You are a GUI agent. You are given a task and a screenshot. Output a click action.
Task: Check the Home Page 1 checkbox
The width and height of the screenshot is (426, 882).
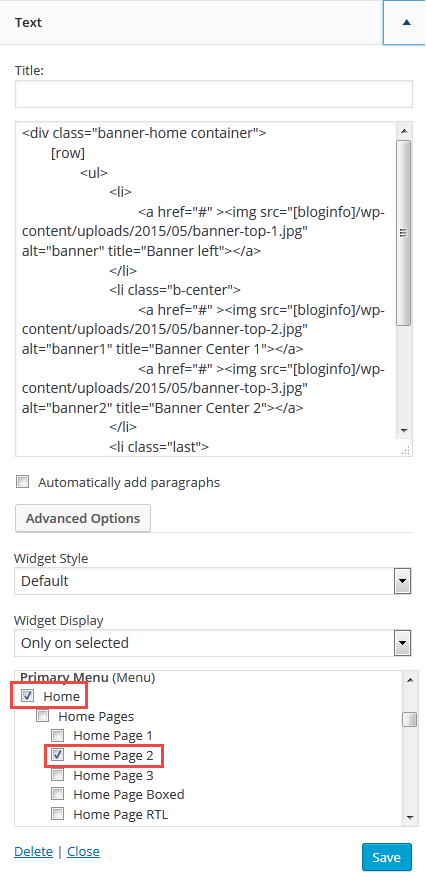57,735
